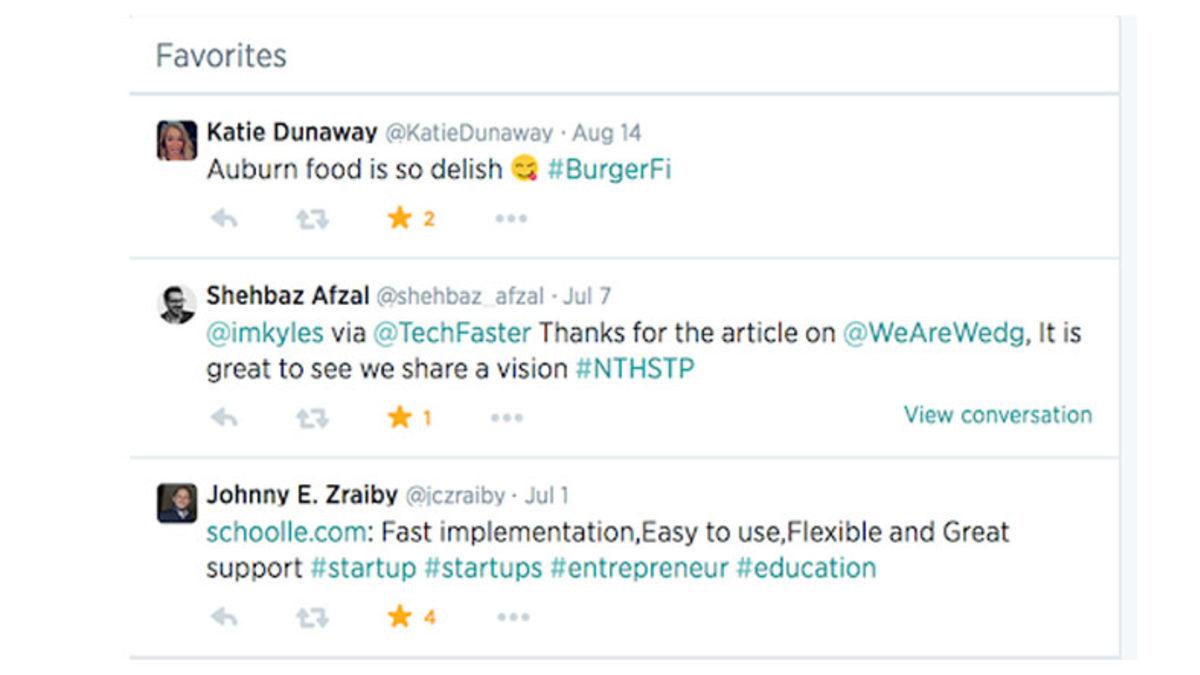Viewport: 1200px width, 675px height.
Task: Open the #entrepreneur hashtag
Action: tap(639, 568)
